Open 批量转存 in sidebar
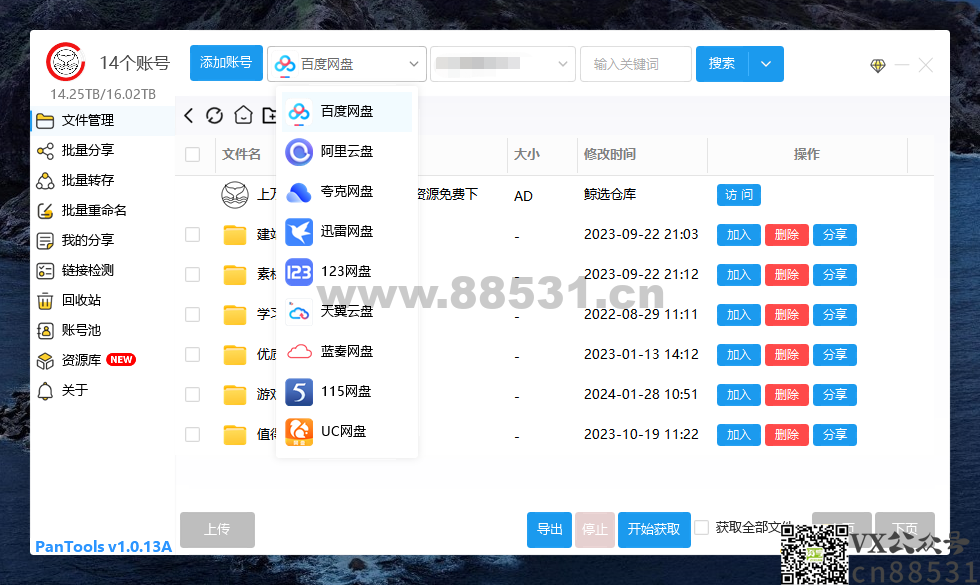Viewport: 980px width, 585px height. click(103, 180)
